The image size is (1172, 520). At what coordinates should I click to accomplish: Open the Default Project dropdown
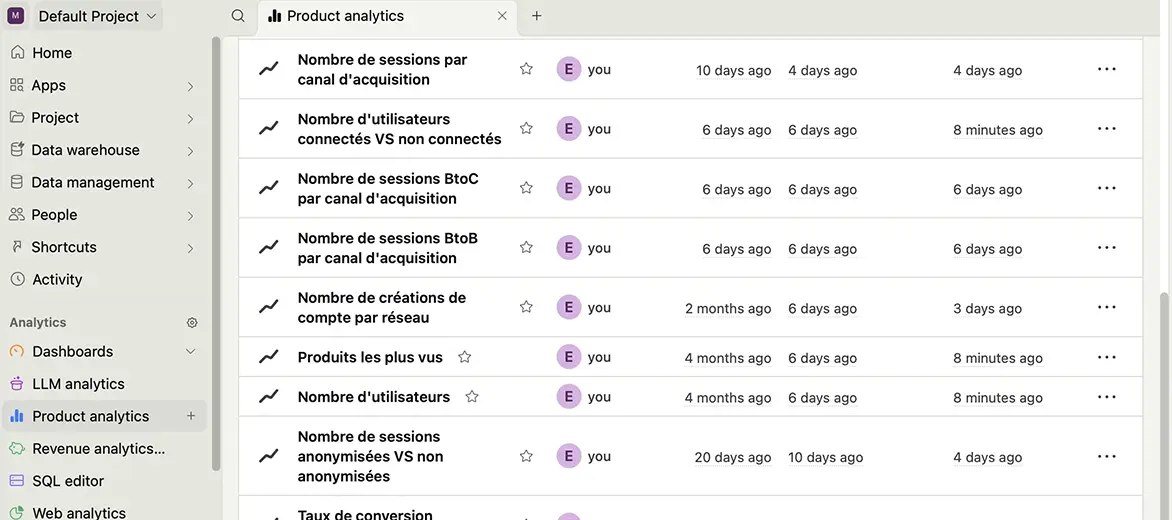97,16
